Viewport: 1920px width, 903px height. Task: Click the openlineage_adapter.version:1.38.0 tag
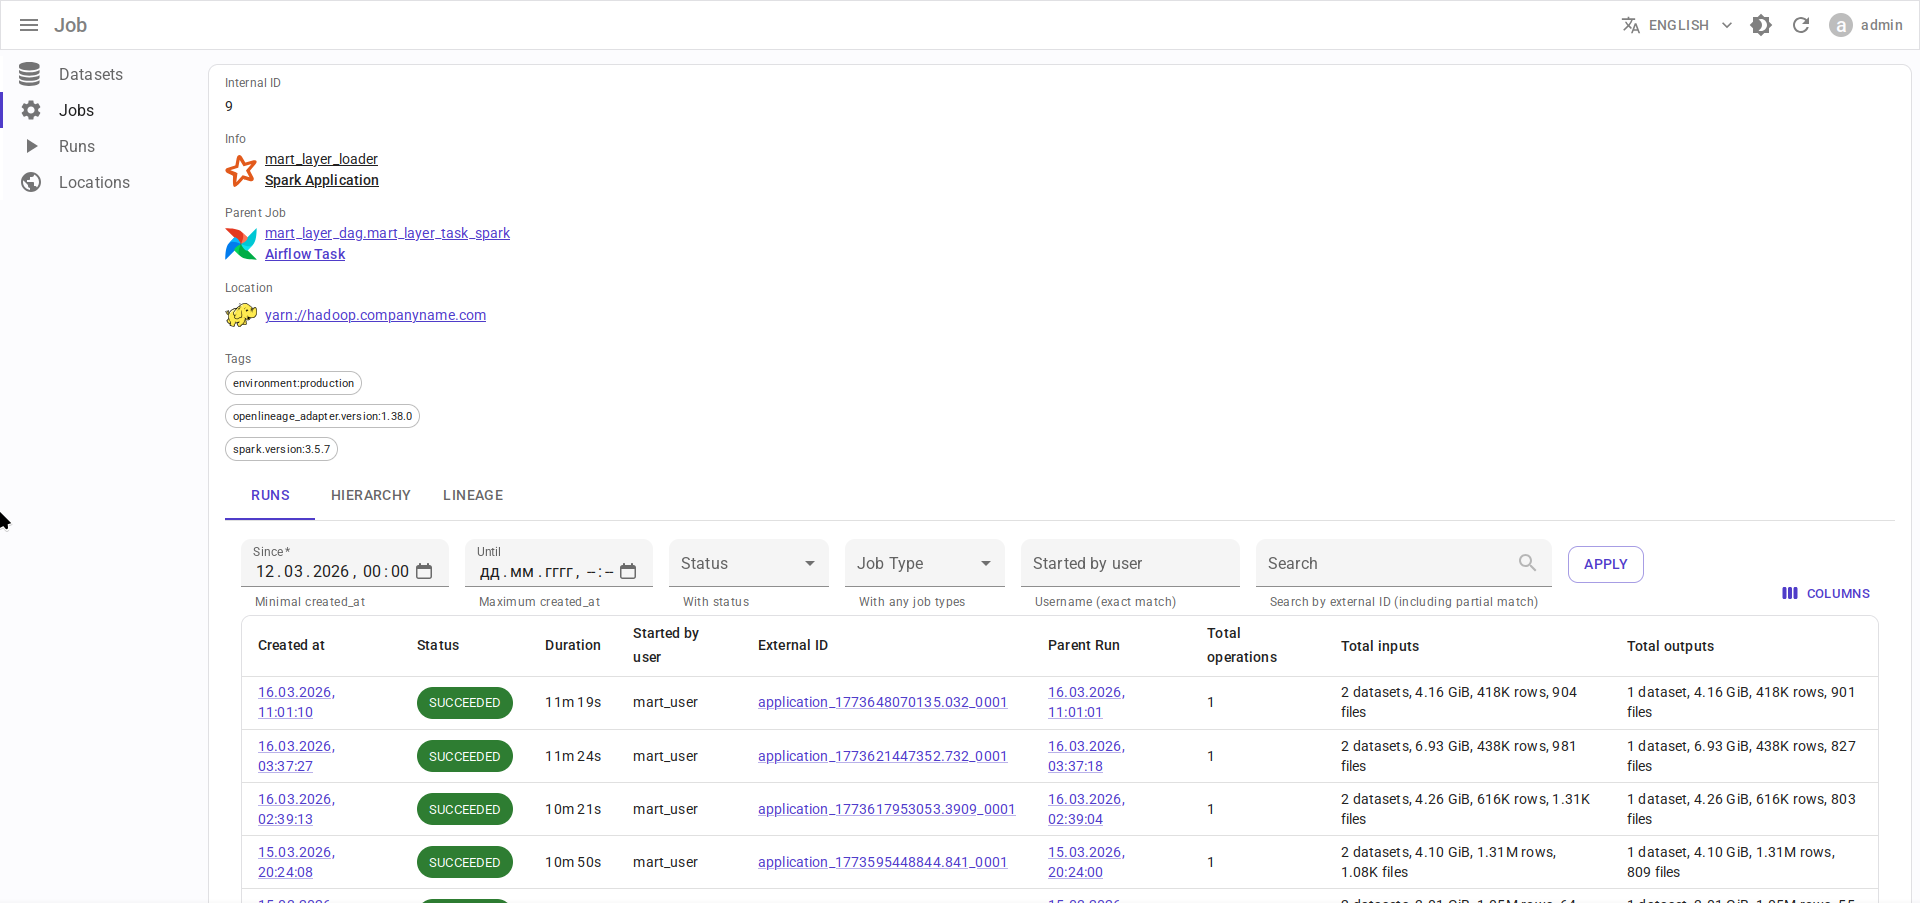(x=322, y=416)
